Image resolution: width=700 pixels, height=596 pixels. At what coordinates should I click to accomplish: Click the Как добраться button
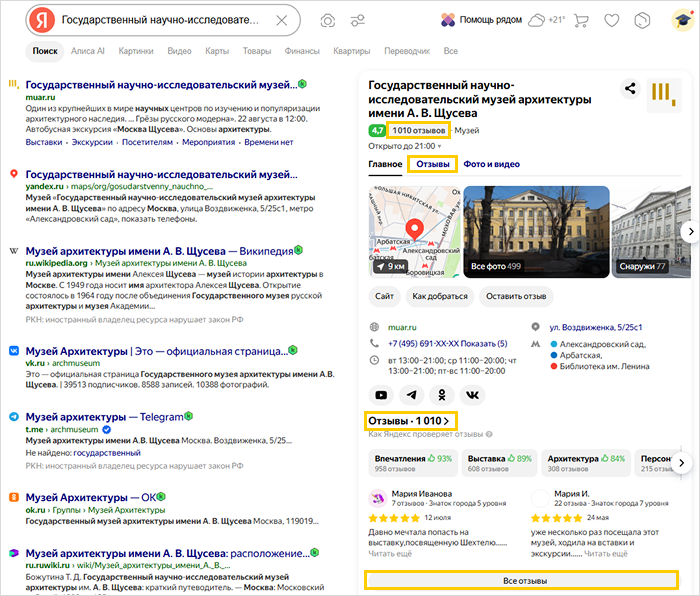point(440,296)
